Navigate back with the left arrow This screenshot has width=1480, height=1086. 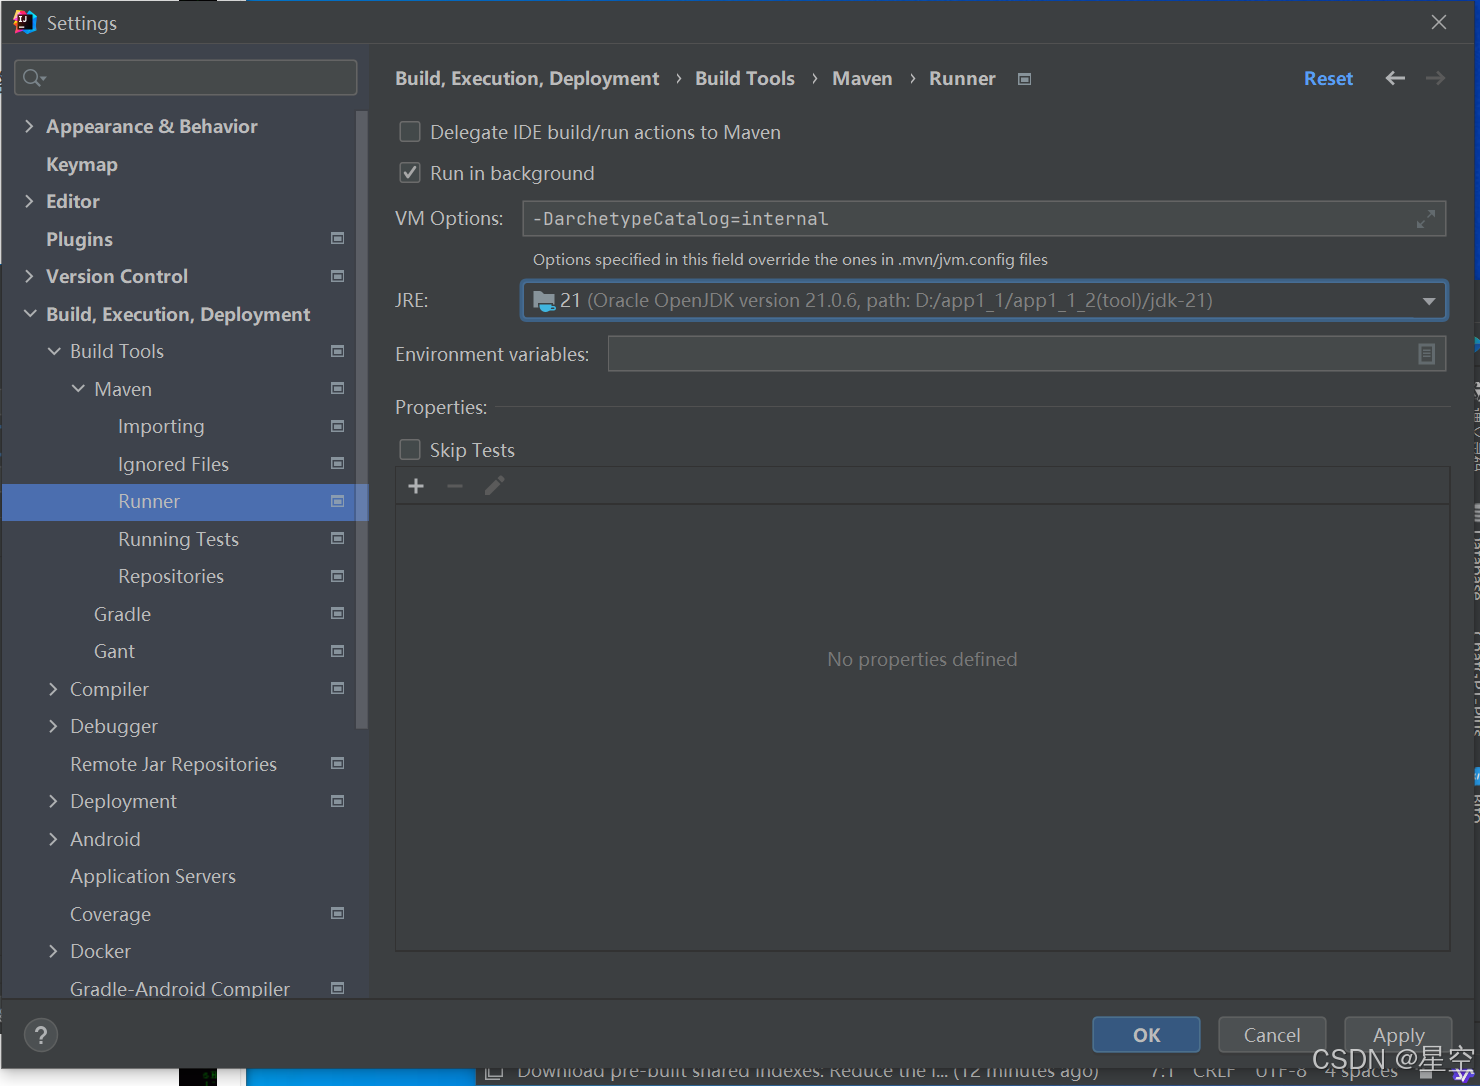[x=1395, y=78]
